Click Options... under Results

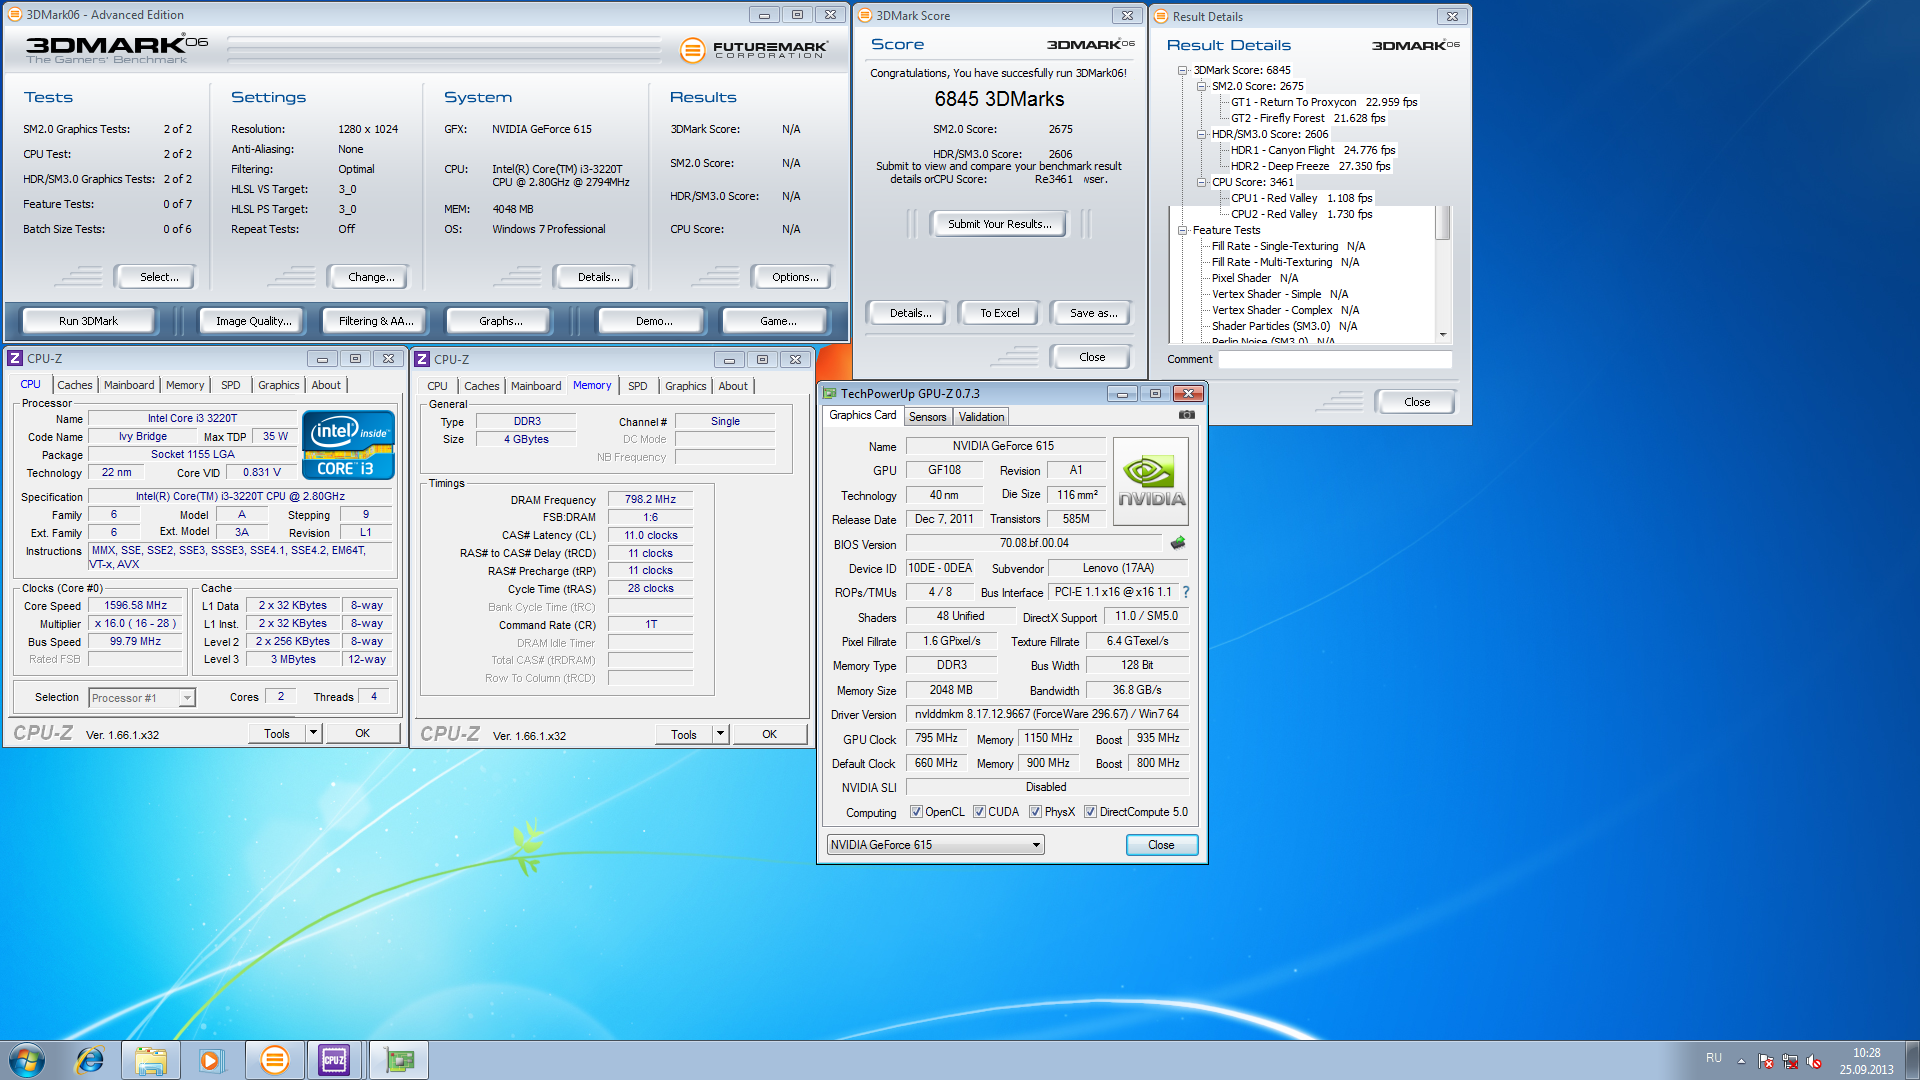[794, 277]
